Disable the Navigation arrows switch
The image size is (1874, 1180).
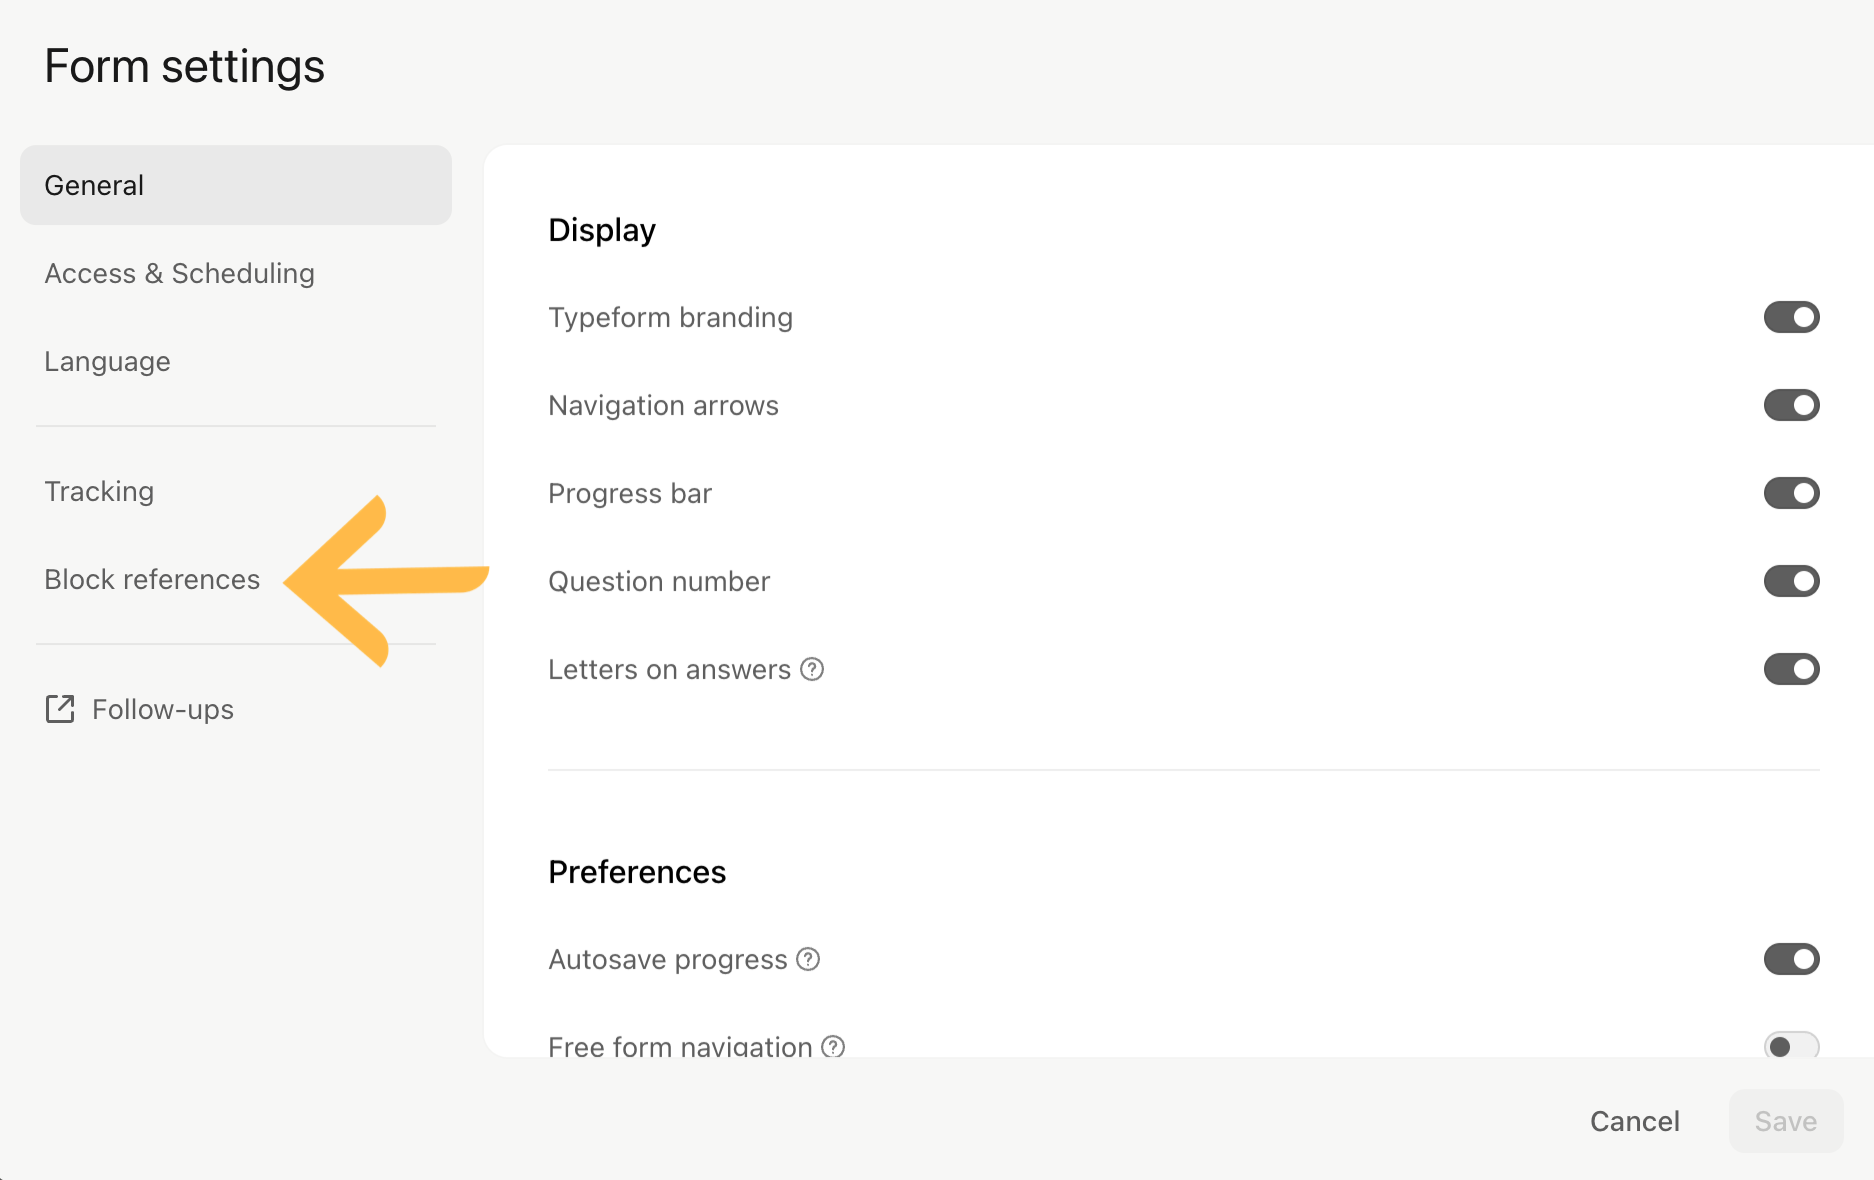[x=1791, y=405]
